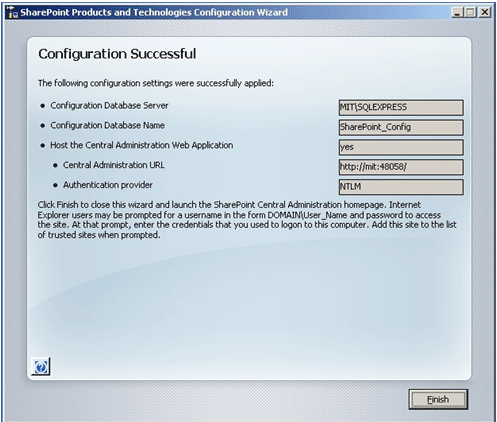Screen dimensions: 497x422
Task: Click the wizard title bar application icon
Action: [13, 13]
